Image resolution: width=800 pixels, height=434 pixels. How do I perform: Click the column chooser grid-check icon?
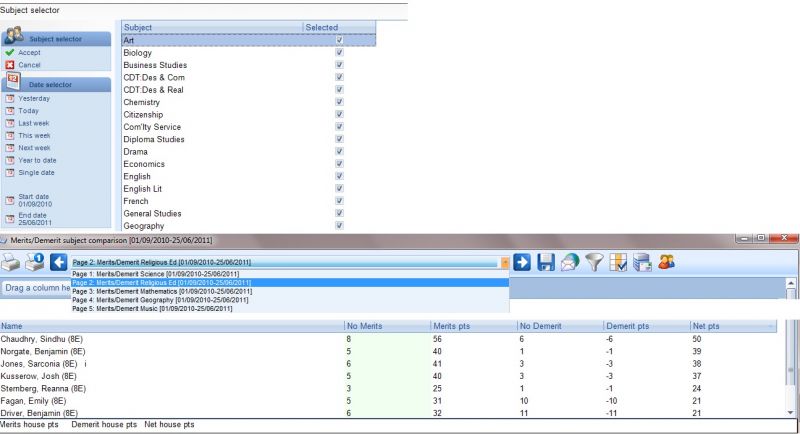click(618, 262)
